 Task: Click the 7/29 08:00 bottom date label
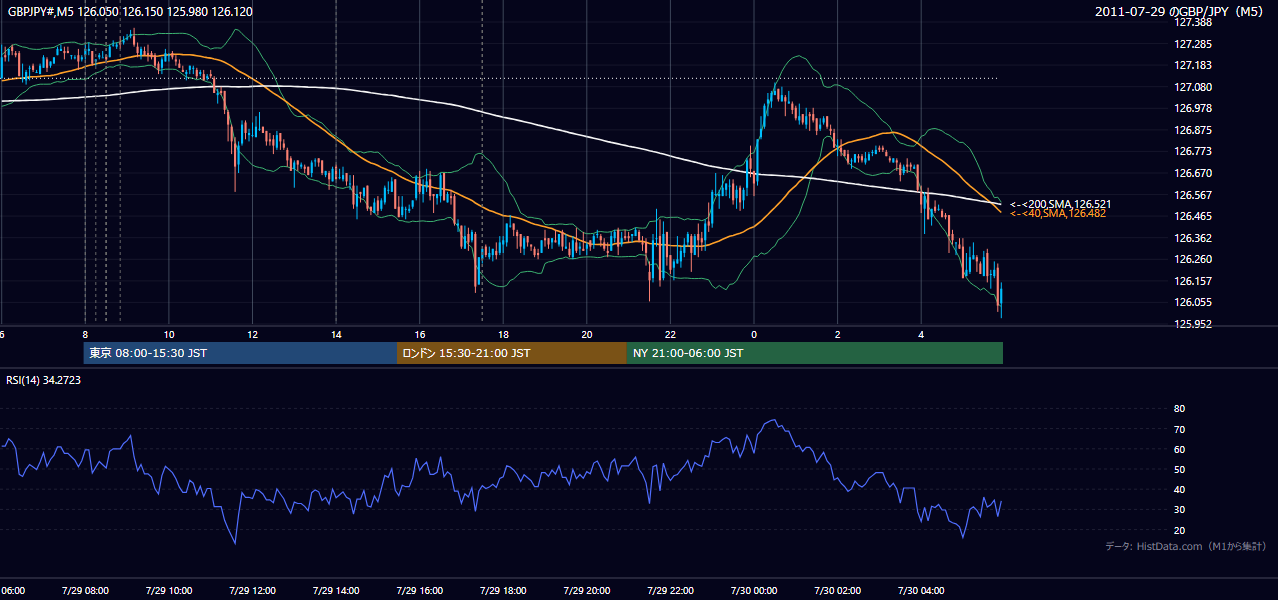pyautogui.click(x=85, y=590)
